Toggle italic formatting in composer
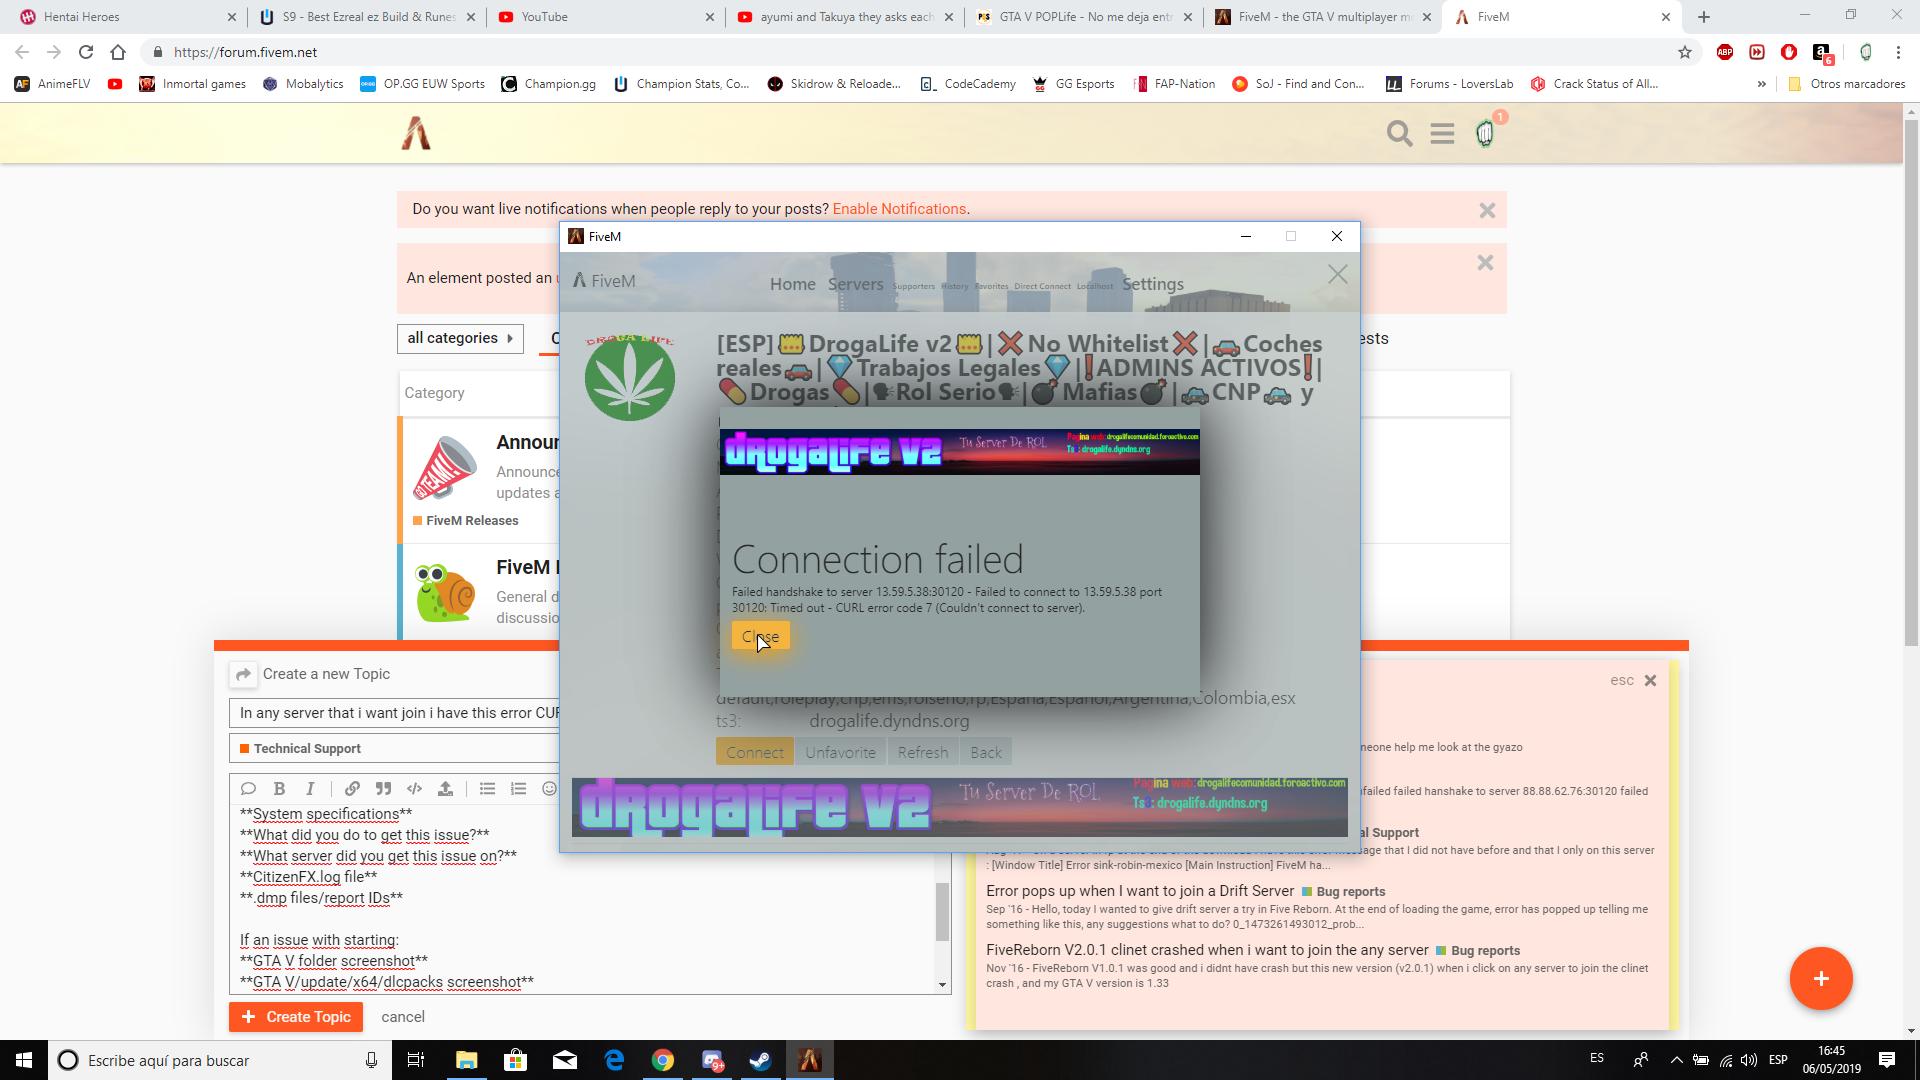This screenshot has height=1080, width=1920. coord(310,789)
